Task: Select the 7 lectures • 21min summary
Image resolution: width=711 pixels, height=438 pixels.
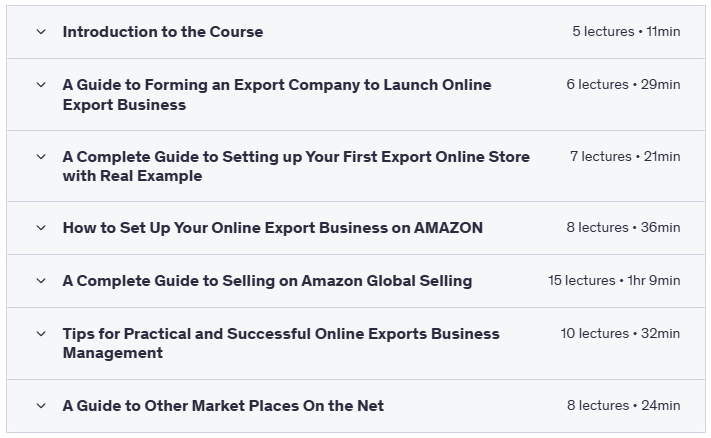Action: [x=625, y=157]
